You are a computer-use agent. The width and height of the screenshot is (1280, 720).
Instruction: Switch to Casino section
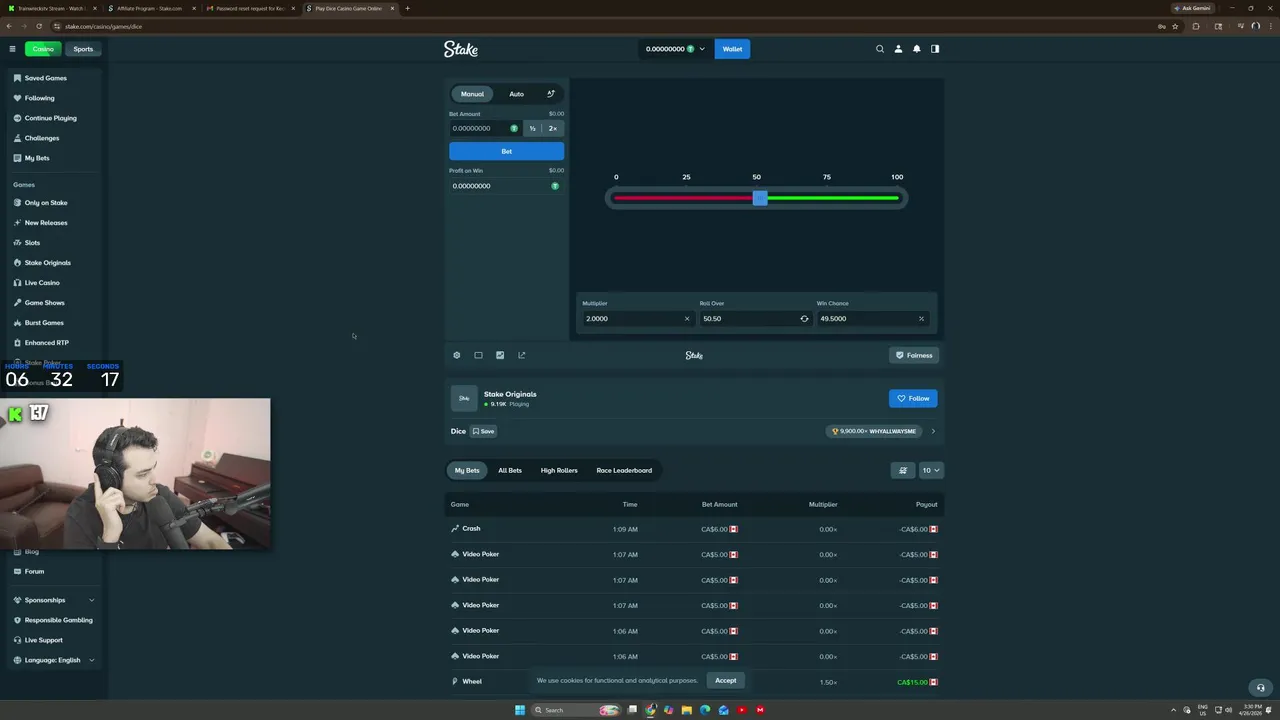point(43,49)
